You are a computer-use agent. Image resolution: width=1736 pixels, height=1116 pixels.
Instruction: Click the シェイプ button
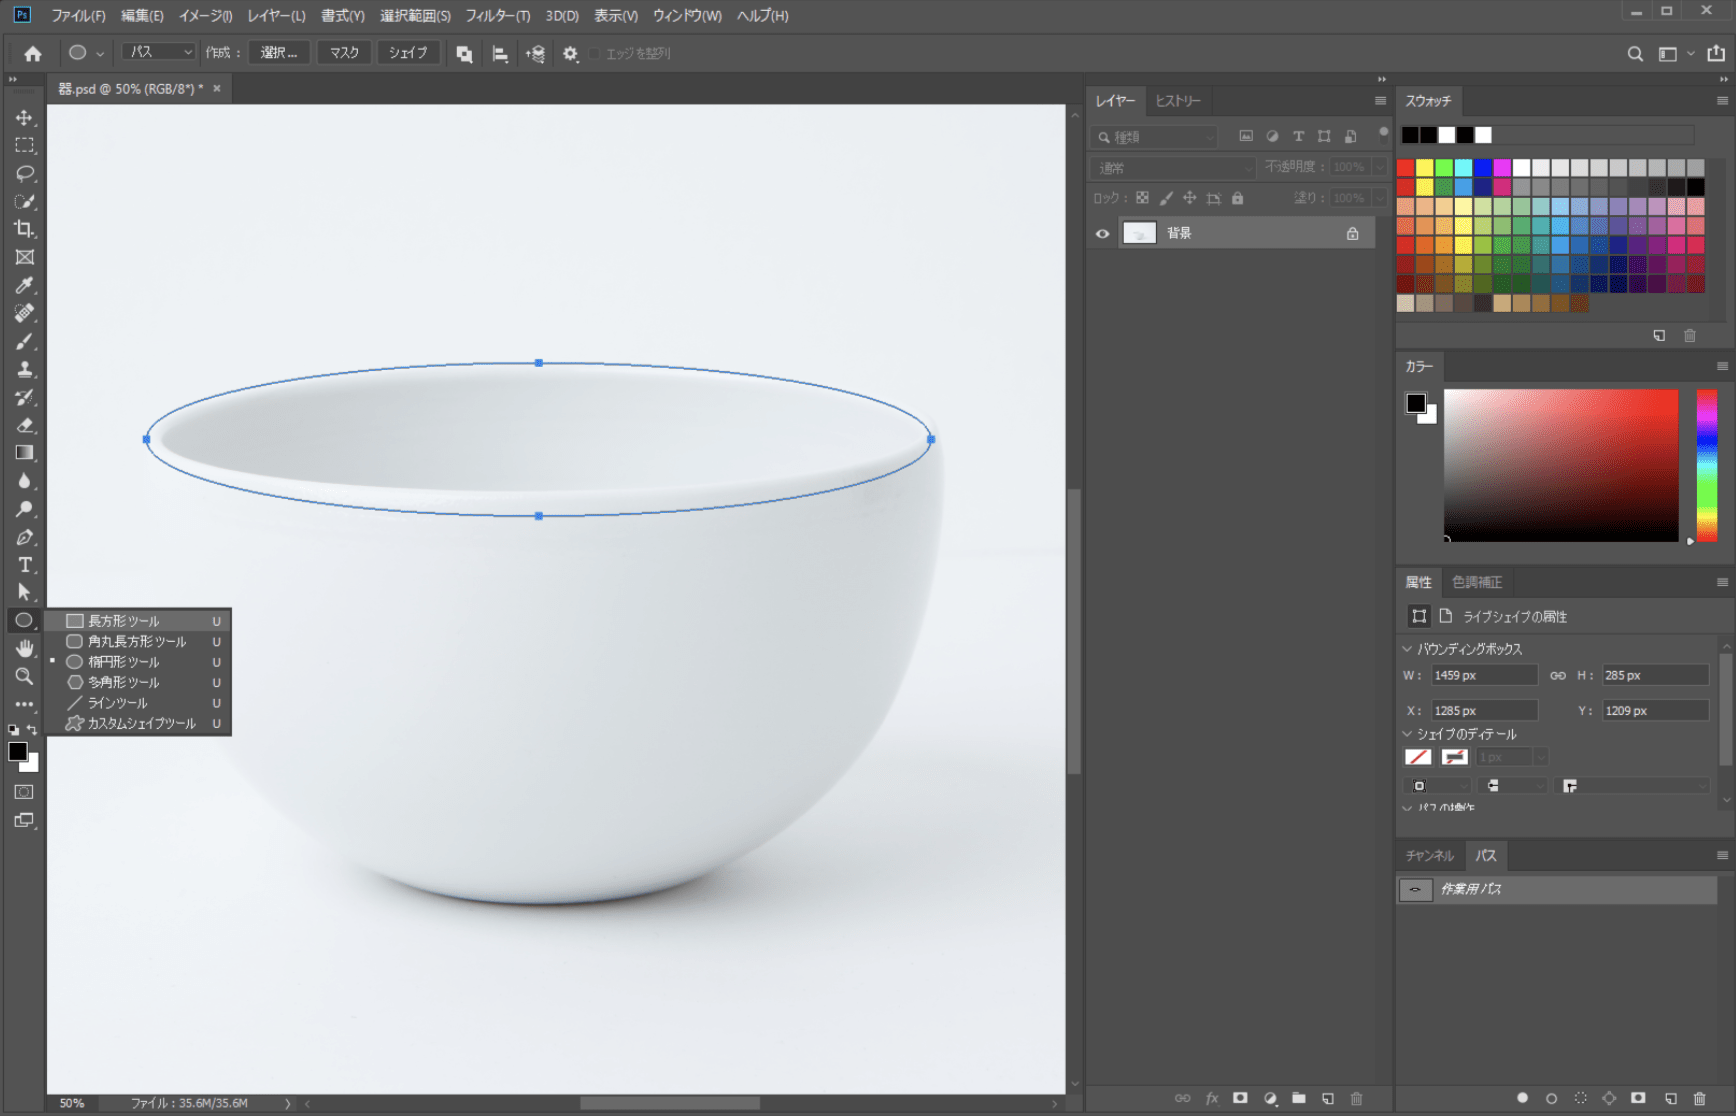407,52
